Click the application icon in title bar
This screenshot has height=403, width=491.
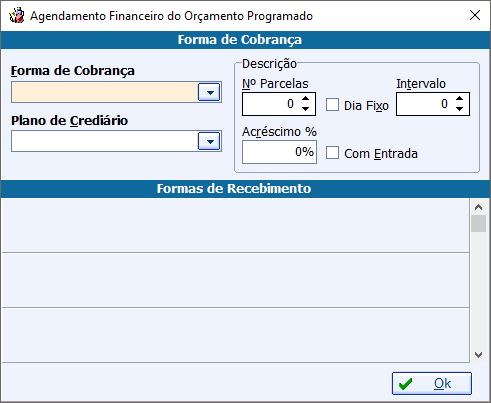coord(17,16)
